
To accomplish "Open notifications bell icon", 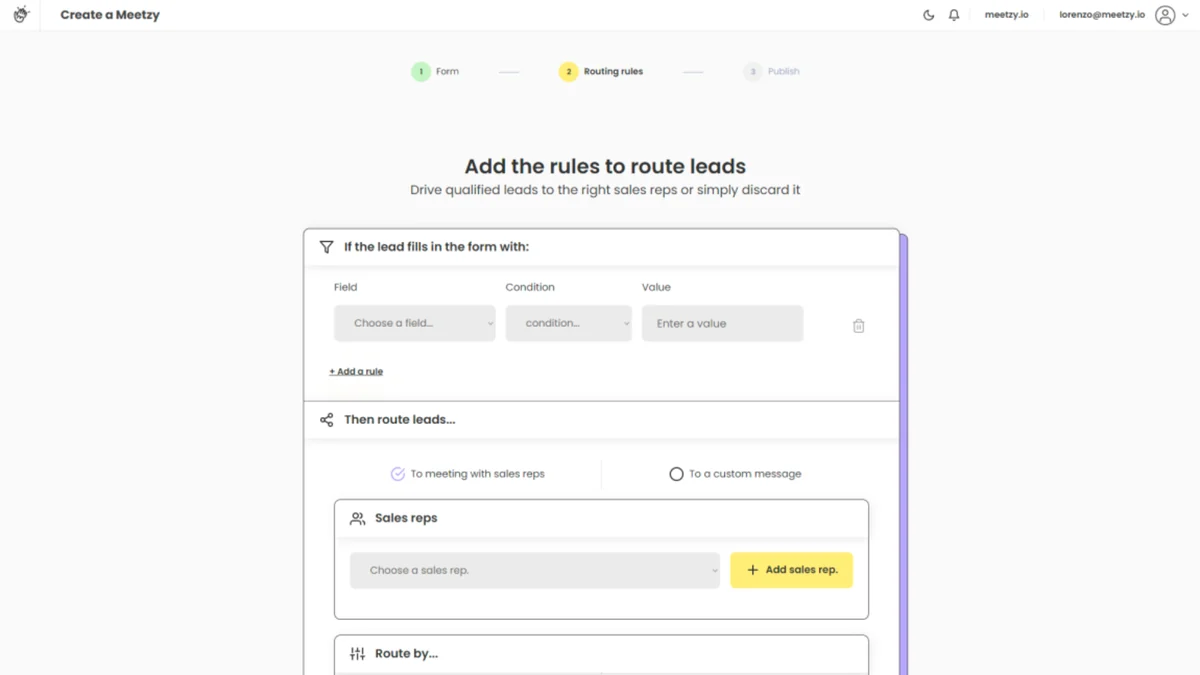I will click(954, 15).
